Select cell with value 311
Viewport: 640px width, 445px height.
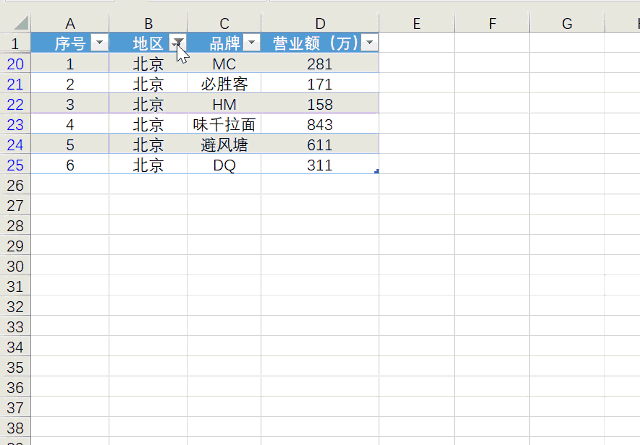pyautogui.click(x=320, y=165)
